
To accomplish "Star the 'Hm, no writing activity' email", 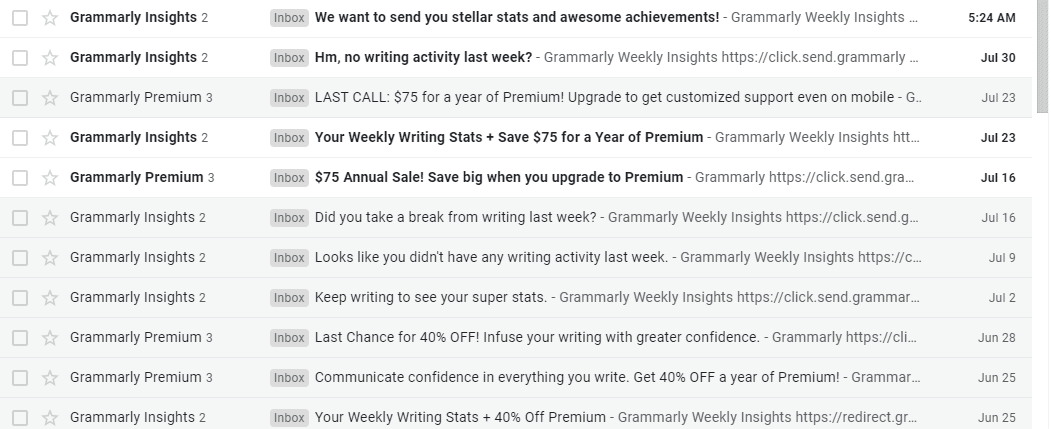I will (x=50, y=58).
